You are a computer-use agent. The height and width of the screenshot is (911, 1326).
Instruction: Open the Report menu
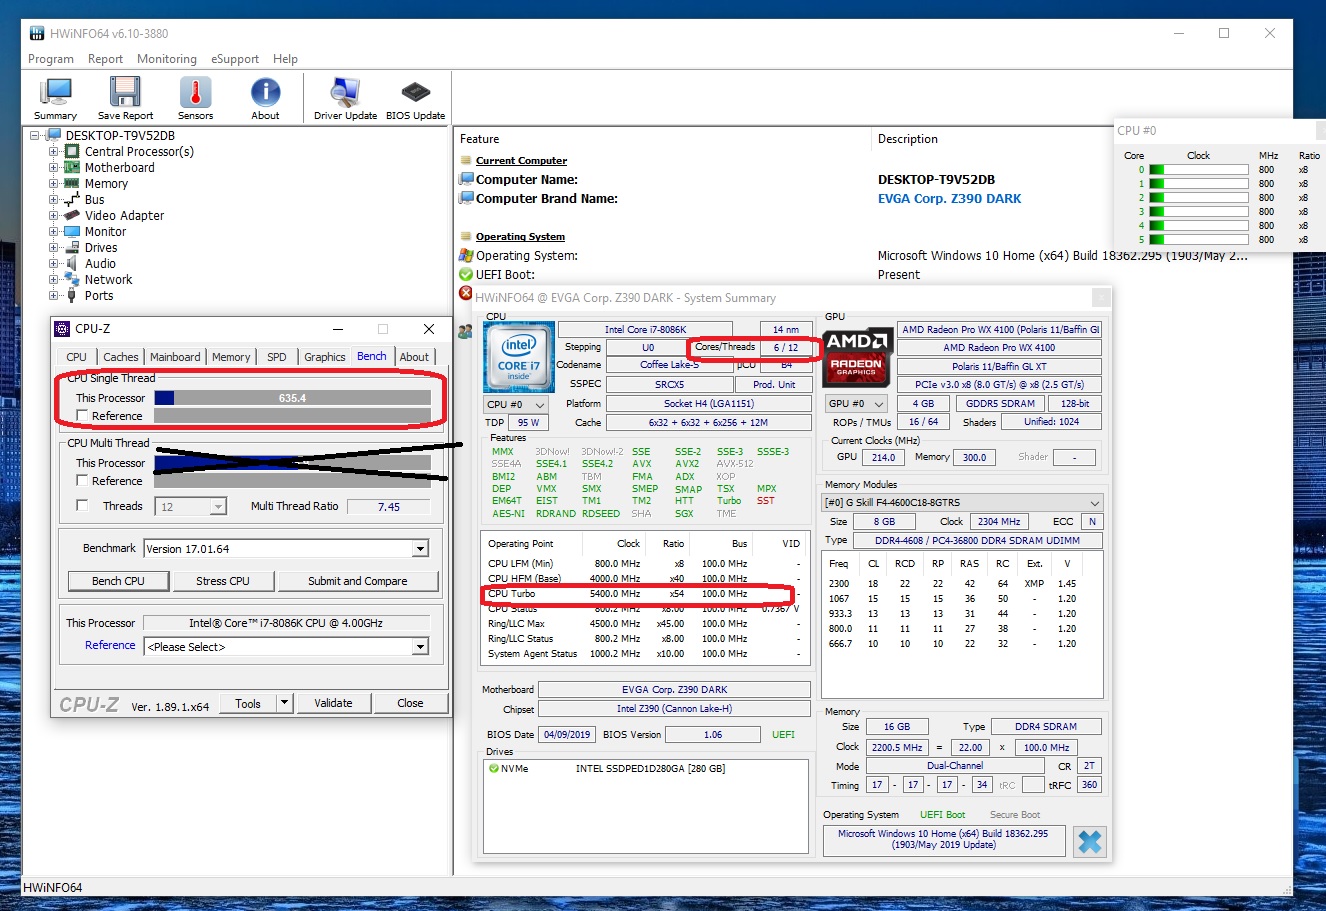click(105, 59)
